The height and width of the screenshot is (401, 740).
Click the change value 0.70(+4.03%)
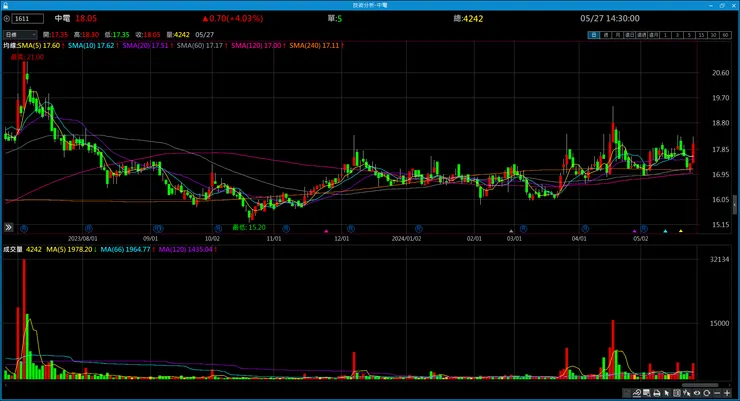(x=233, y=18)
